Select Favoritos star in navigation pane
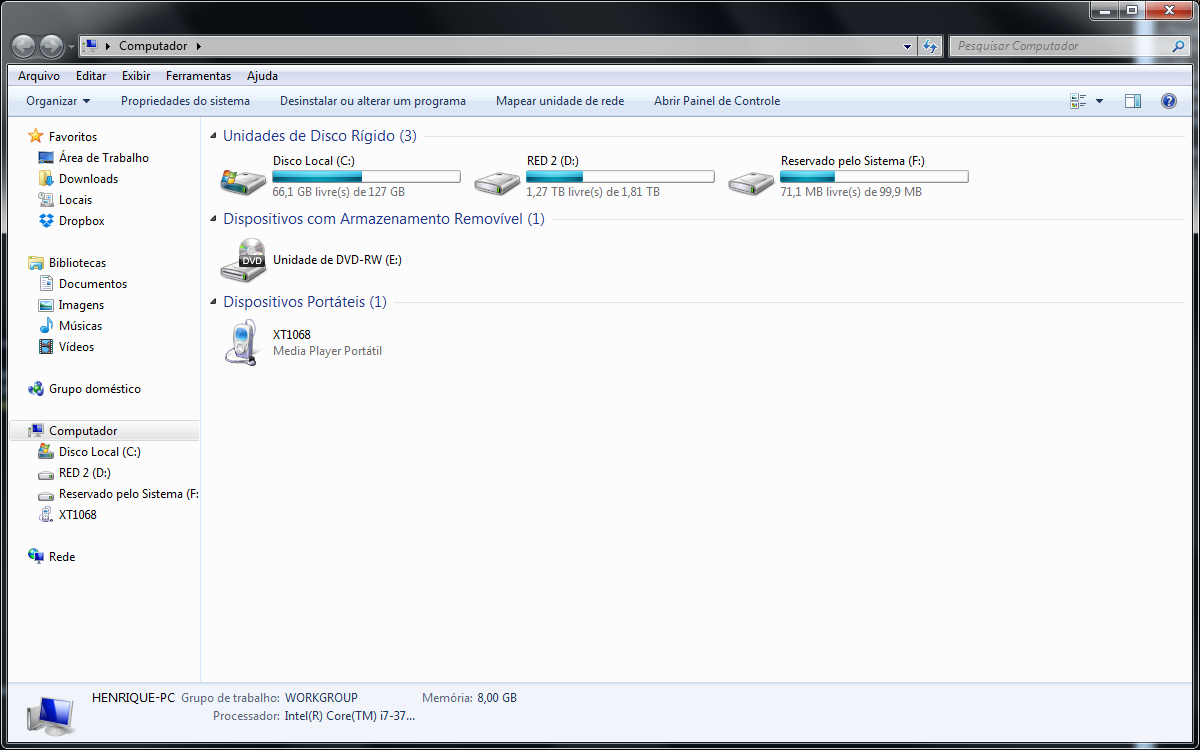Screen dimensions: 1200x750 tap(36, 136)
